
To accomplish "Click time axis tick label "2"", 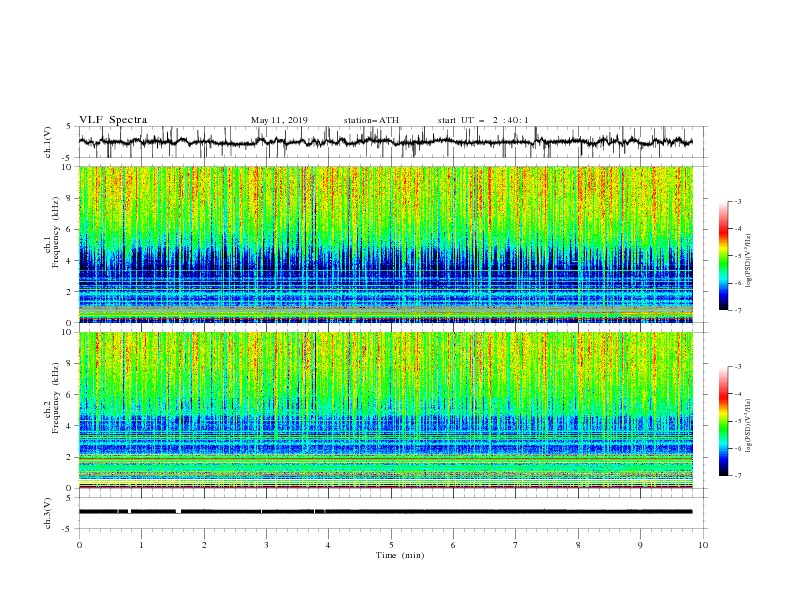I will click(204, 545).
